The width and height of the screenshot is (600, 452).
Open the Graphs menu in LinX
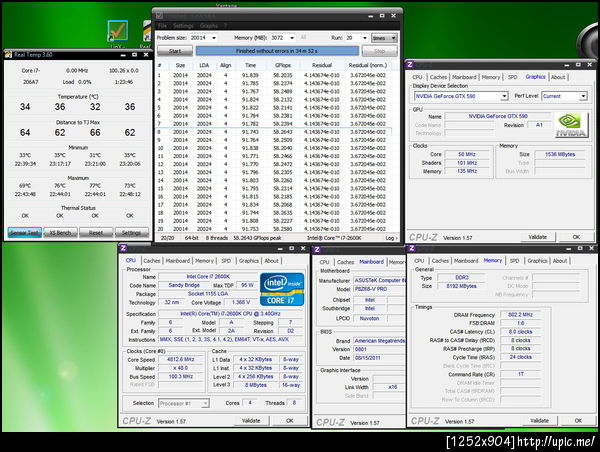209,26
